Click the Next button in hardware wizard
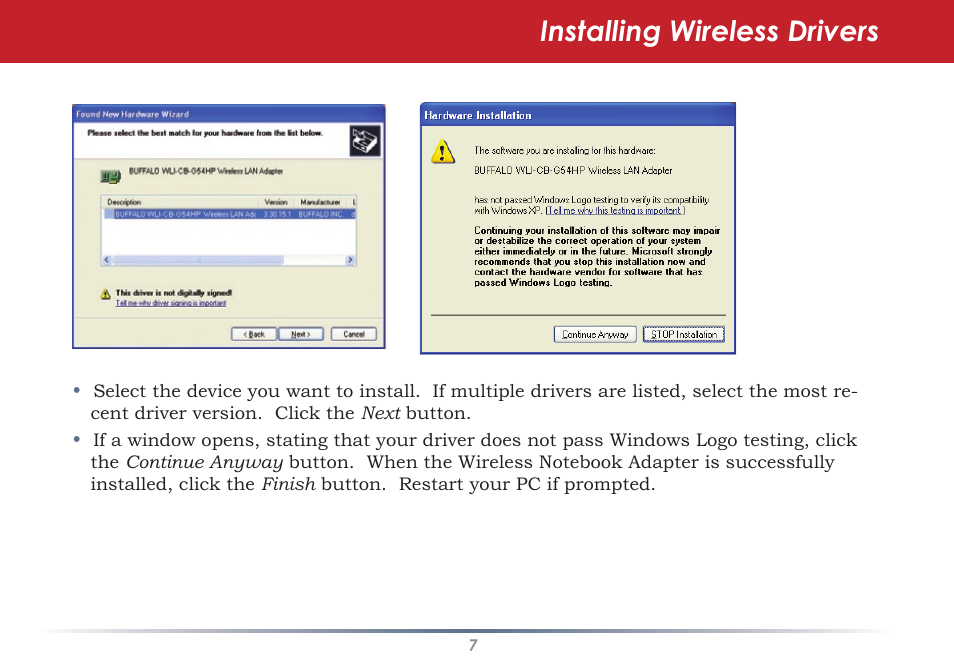The image size is (954, 661). click(x=301, y=334)
